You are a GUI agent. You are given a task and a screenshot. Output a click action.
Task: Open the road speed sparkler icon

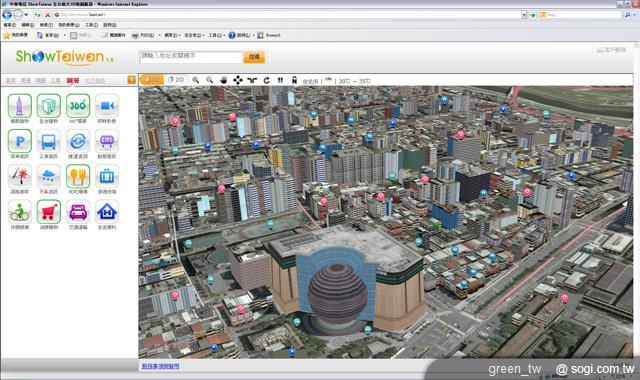[20, 176]
